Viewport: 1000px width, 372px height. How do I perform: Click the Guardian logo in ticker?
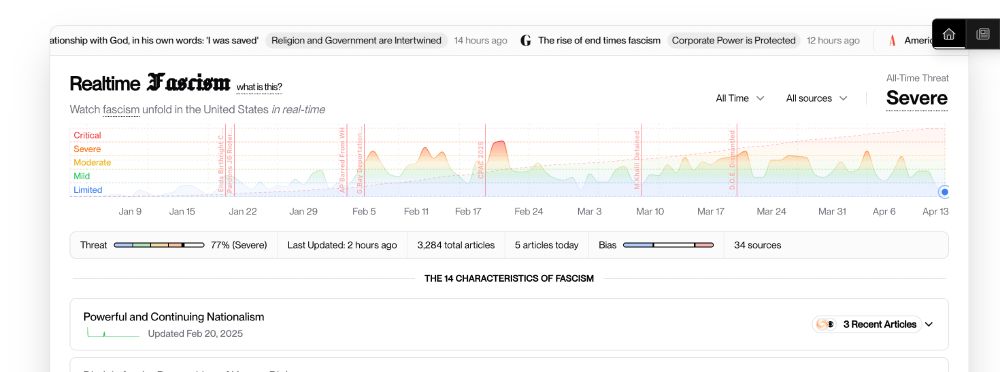(x=526, y=41)
